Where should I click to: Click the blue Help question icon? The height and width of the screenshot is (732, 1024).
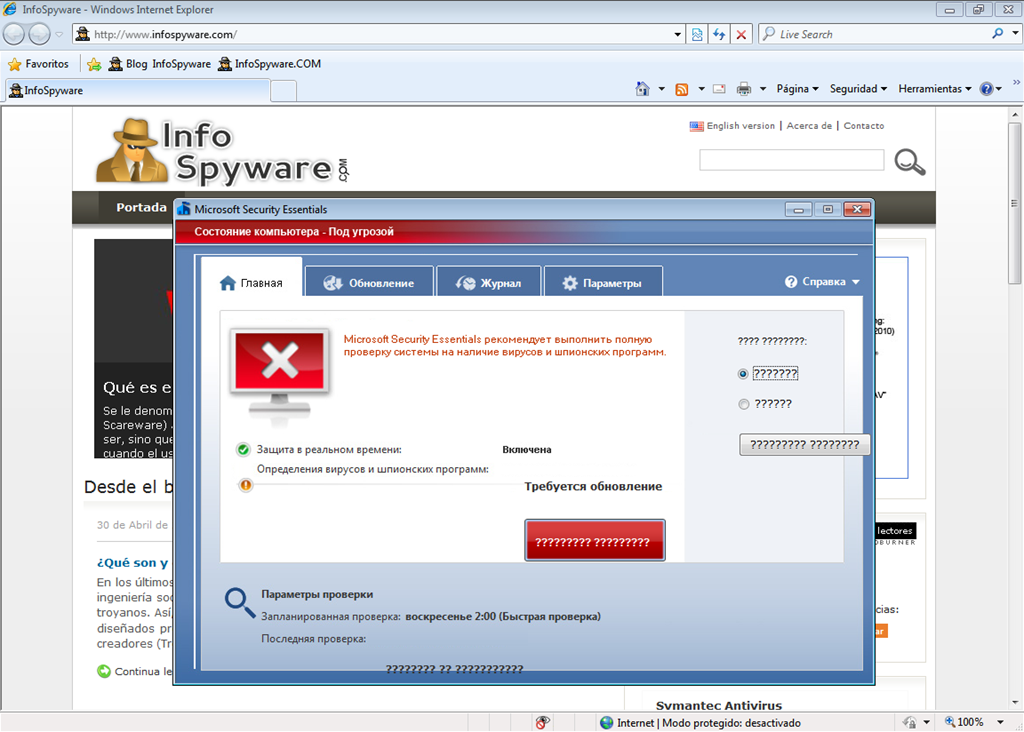tap(986, 89)
